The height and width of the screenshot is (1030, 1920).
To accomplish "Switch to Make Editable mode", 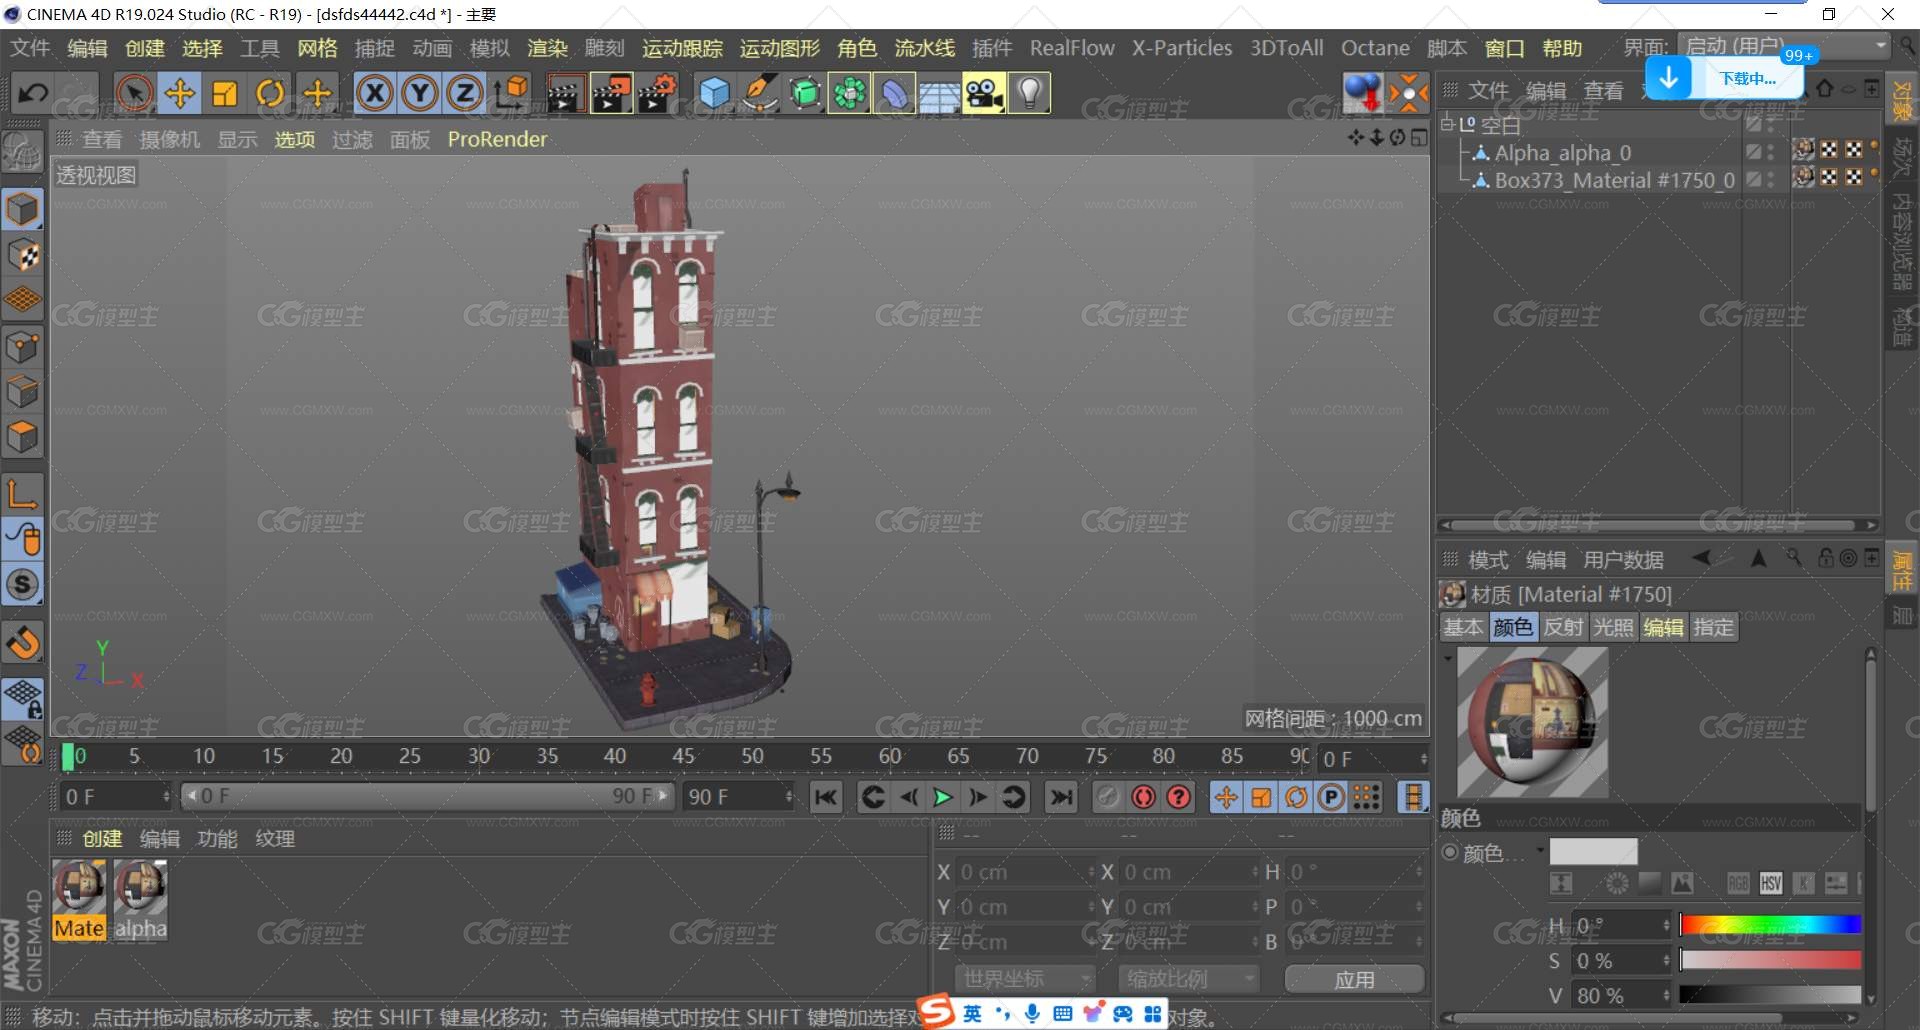I will pyautogui.click(x=22, y=153).
